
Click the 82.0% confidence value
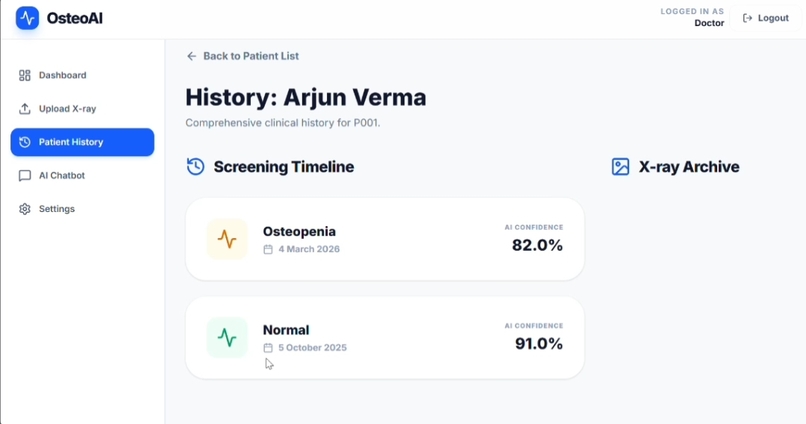(x=537, y=246)
